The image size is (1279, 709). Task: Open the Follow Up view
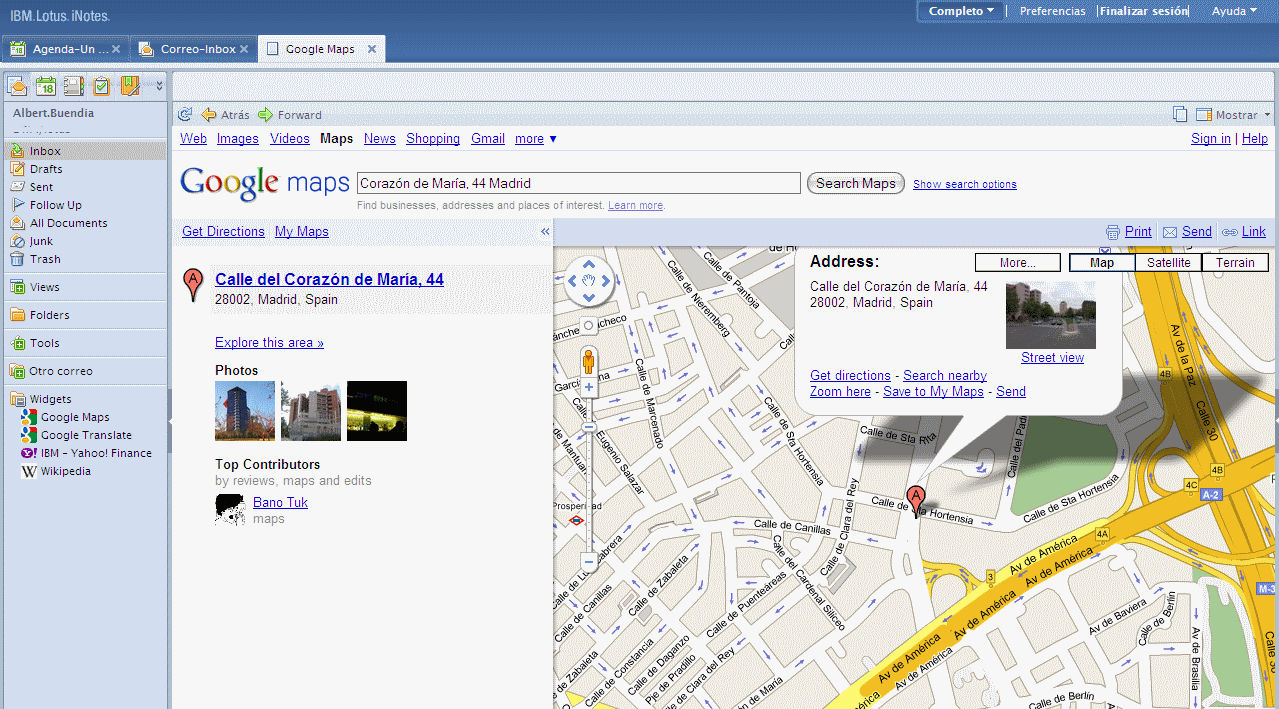click(55, 205)
